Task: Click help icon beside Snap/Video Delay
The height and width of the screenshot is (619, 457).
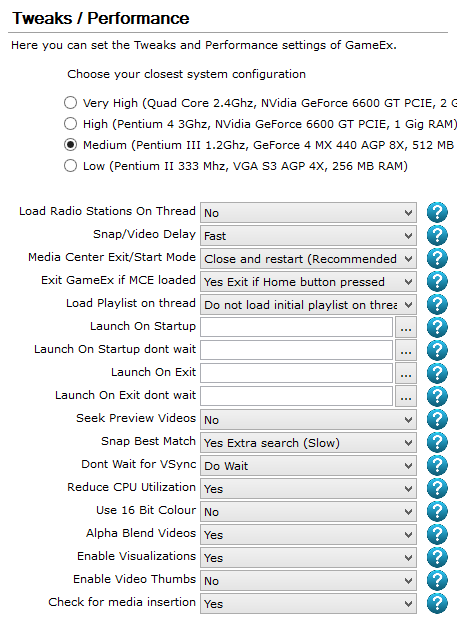Action: point(437,235)
